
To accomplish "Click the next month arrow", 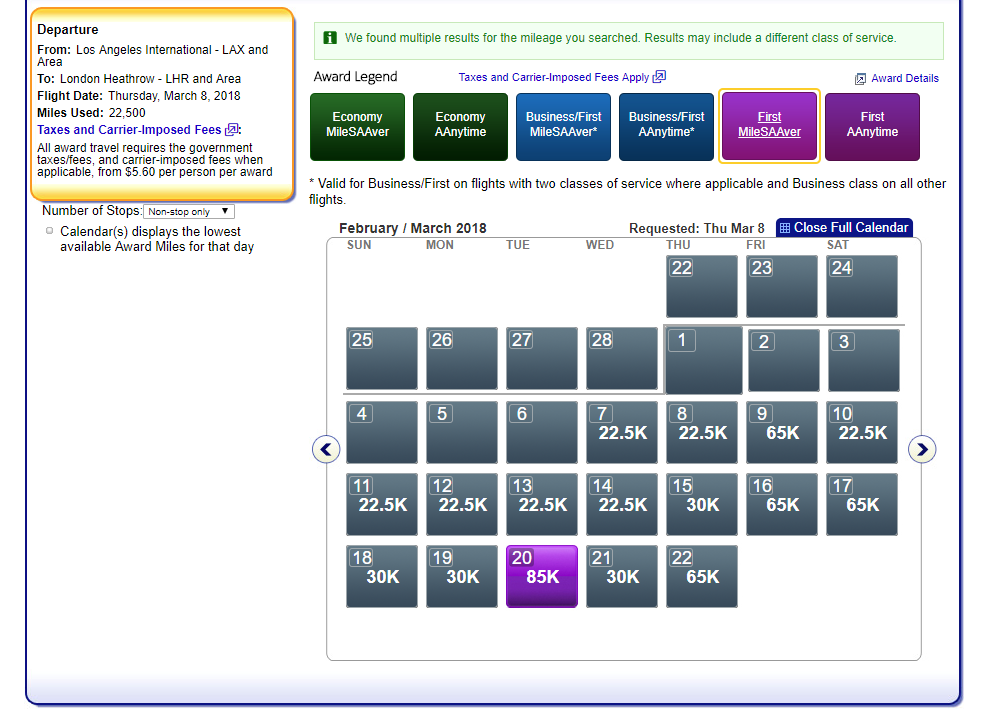I will (x=922, y=449).
